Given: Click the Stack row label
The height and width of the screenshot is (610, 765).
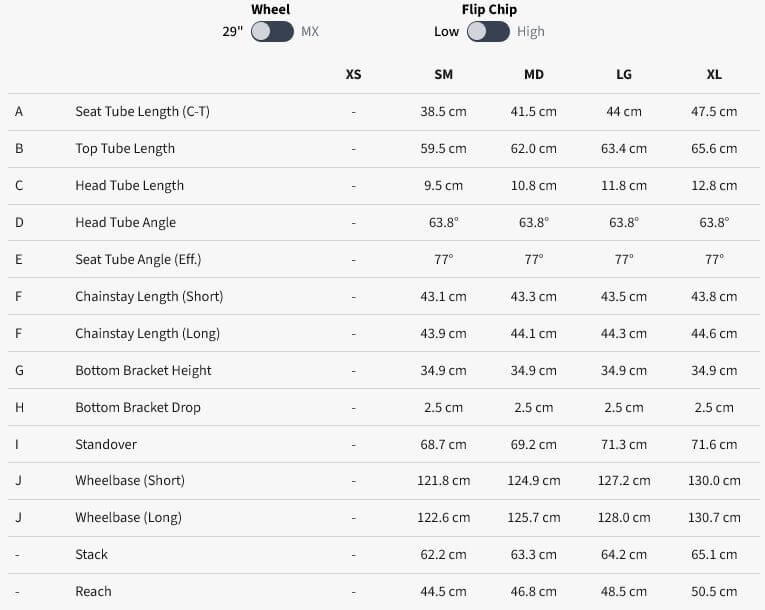Looking at the screenshot, I should pyautogui.click(x=91, y=554).
